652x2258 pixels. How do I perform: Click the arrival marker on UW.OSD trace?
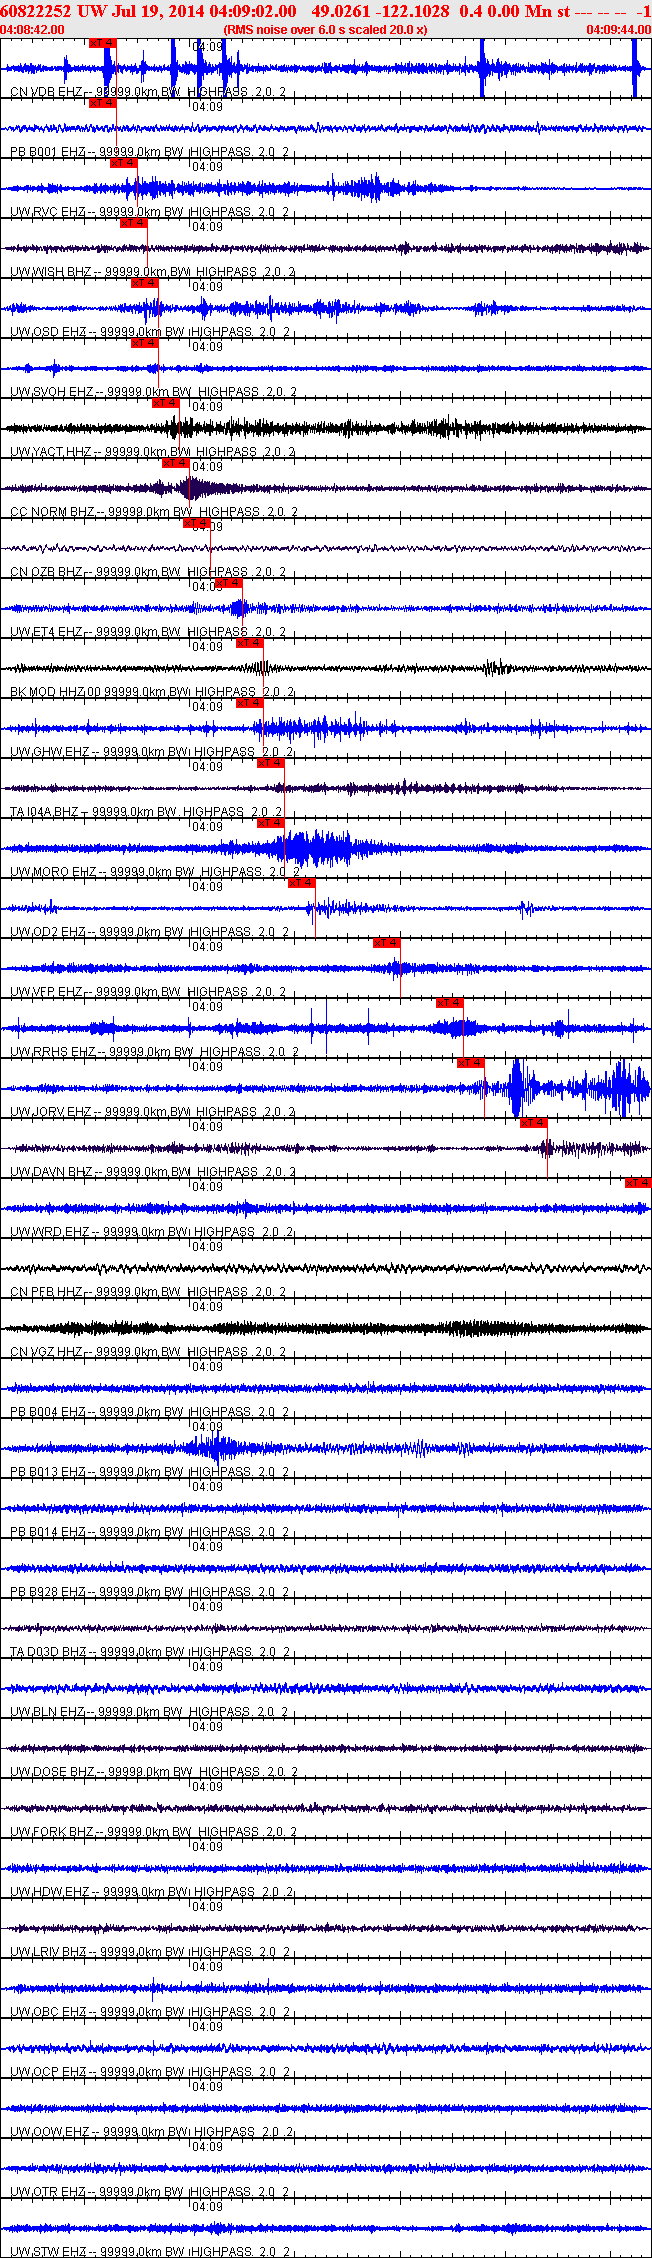(145, 283)
